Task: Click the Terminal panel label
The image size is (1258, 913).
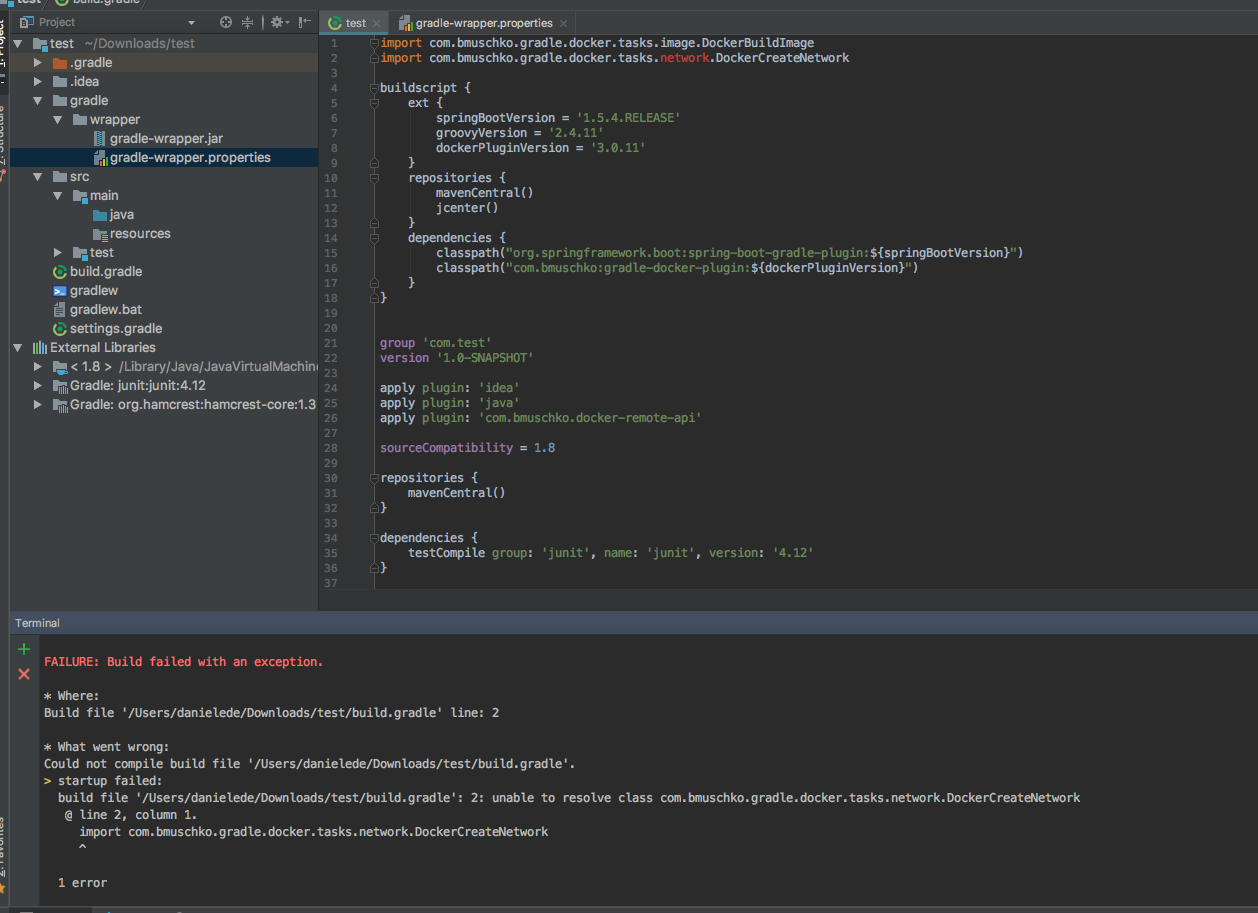Action: 37,622
